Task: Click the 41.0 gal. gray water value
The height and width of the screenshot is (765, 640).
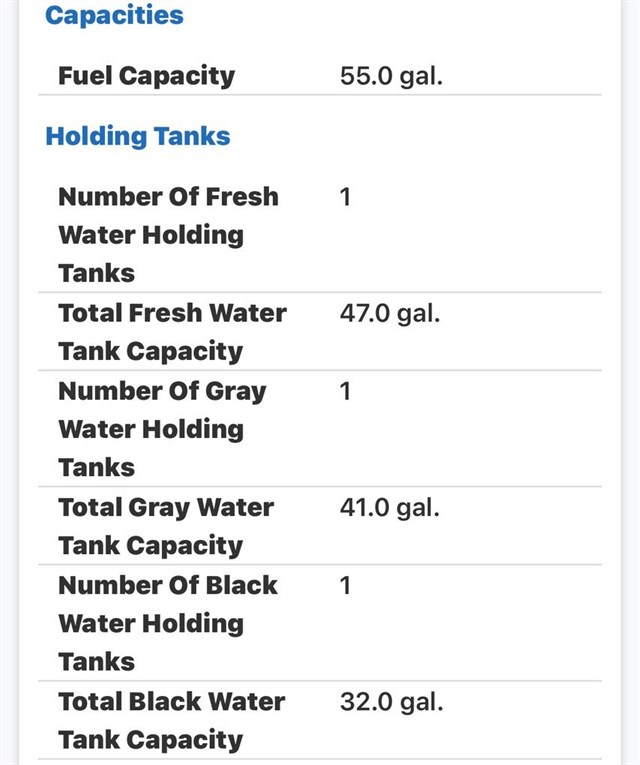Action: 390,507
